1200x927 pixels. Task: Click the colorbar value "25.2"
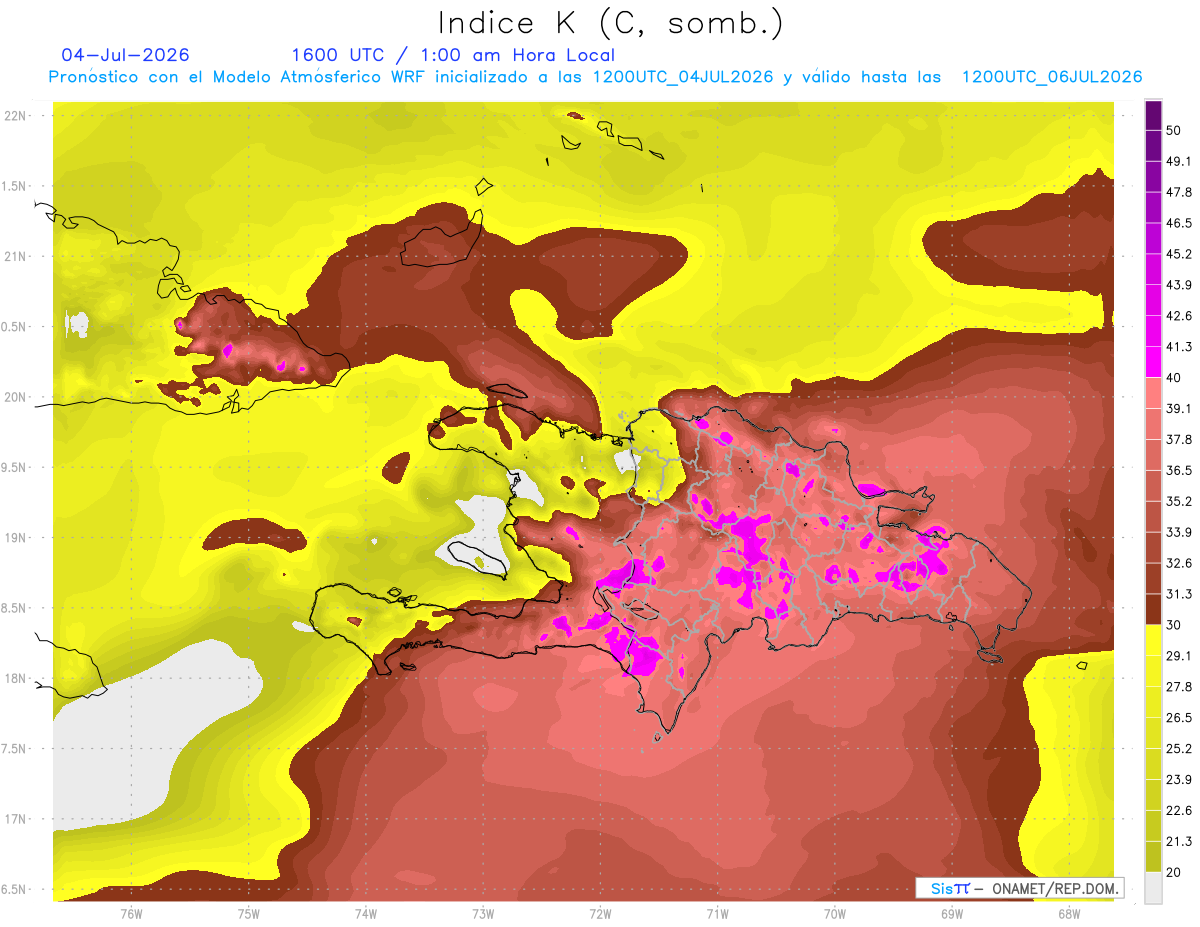[x=1178, y=748]
